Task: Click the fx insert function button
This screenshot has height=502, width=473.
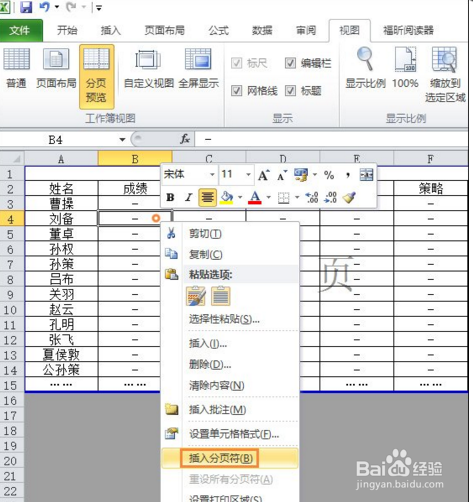Action: coord(185,139)
